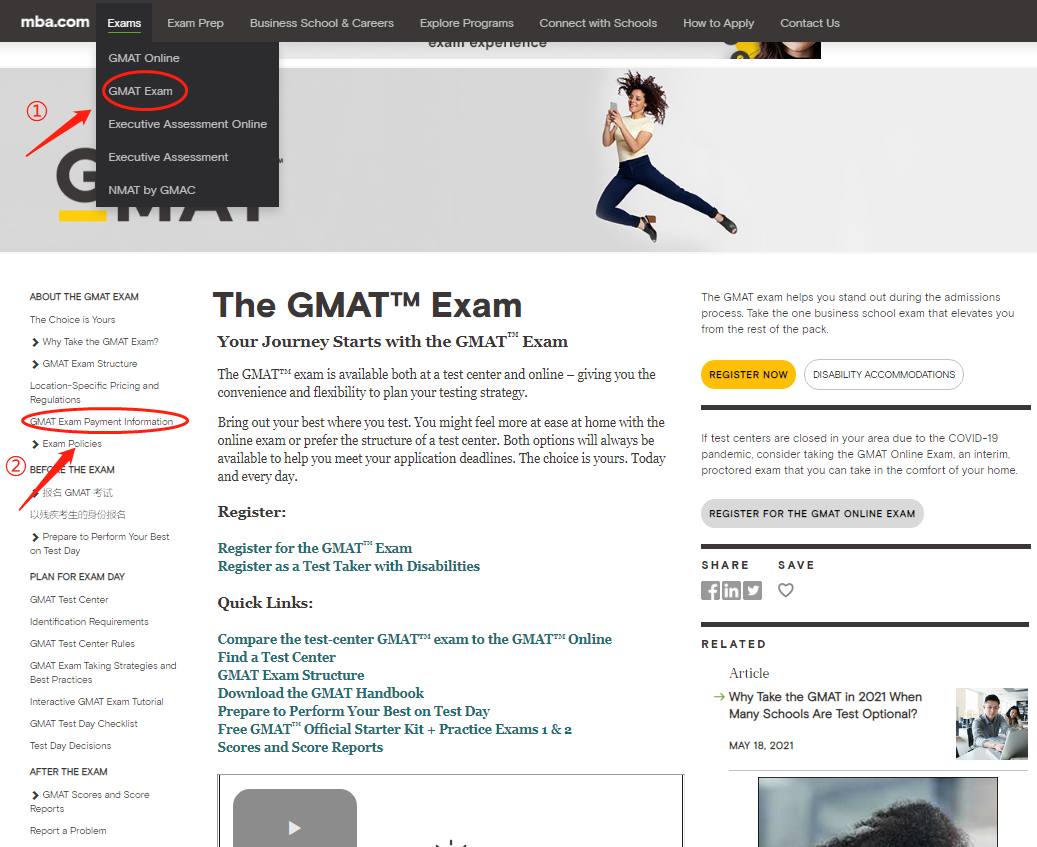
Task: Share the page on Twitter
Action: (x=752, y=590)
